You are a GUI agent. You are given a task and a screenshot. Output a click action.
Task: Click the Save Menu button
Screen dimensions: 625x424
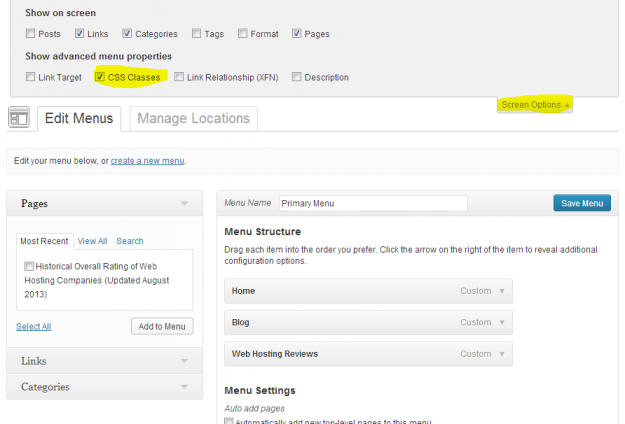point(582,203)
